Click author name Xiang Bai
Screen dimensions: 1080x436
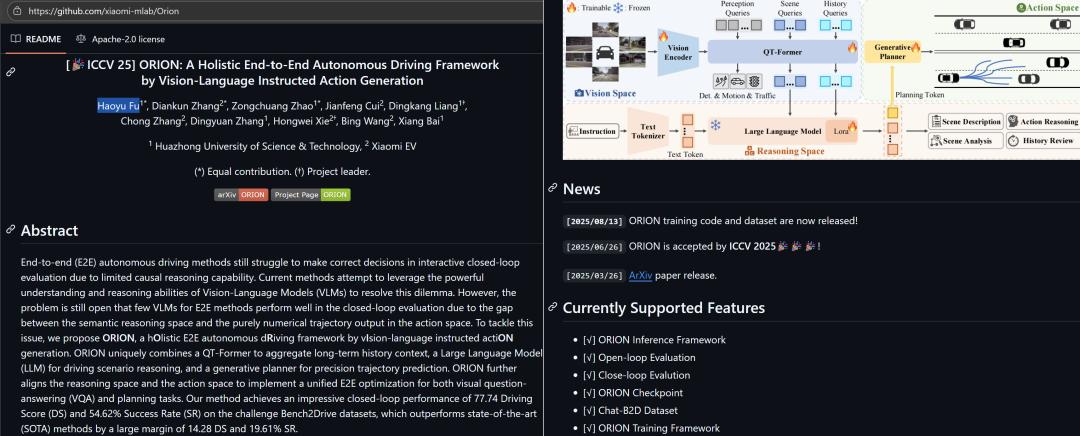(x=419, y=122)
